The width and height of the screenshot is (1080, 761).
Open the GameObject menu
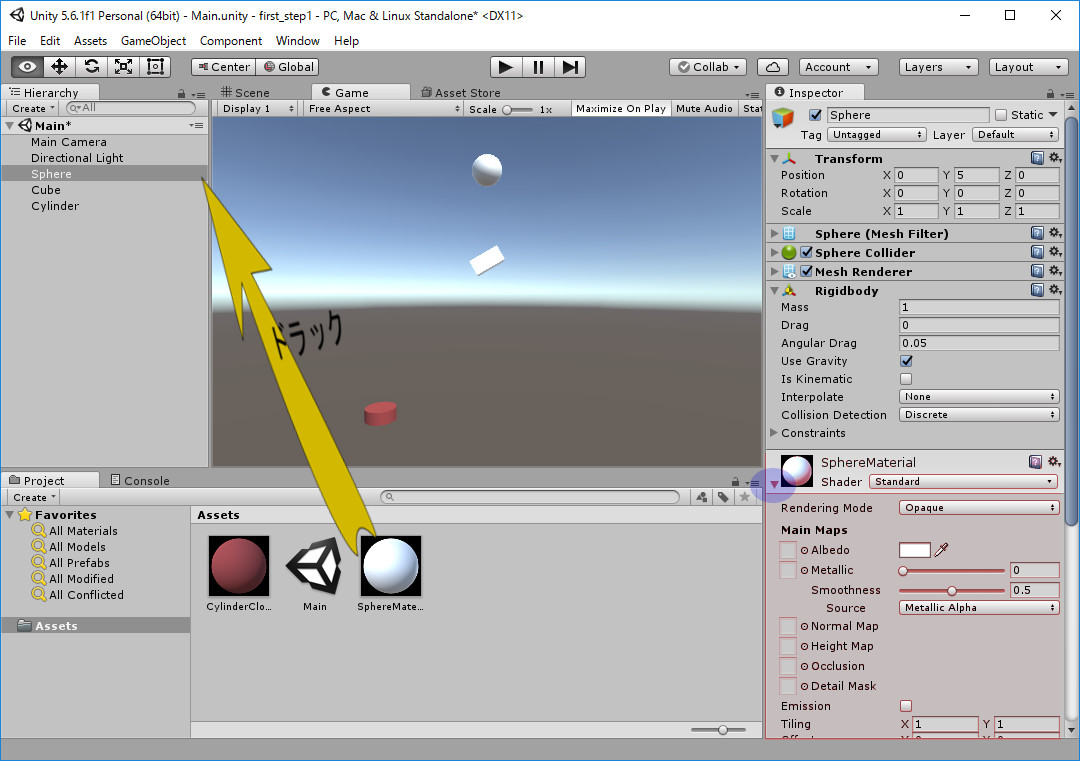(153, 41)
